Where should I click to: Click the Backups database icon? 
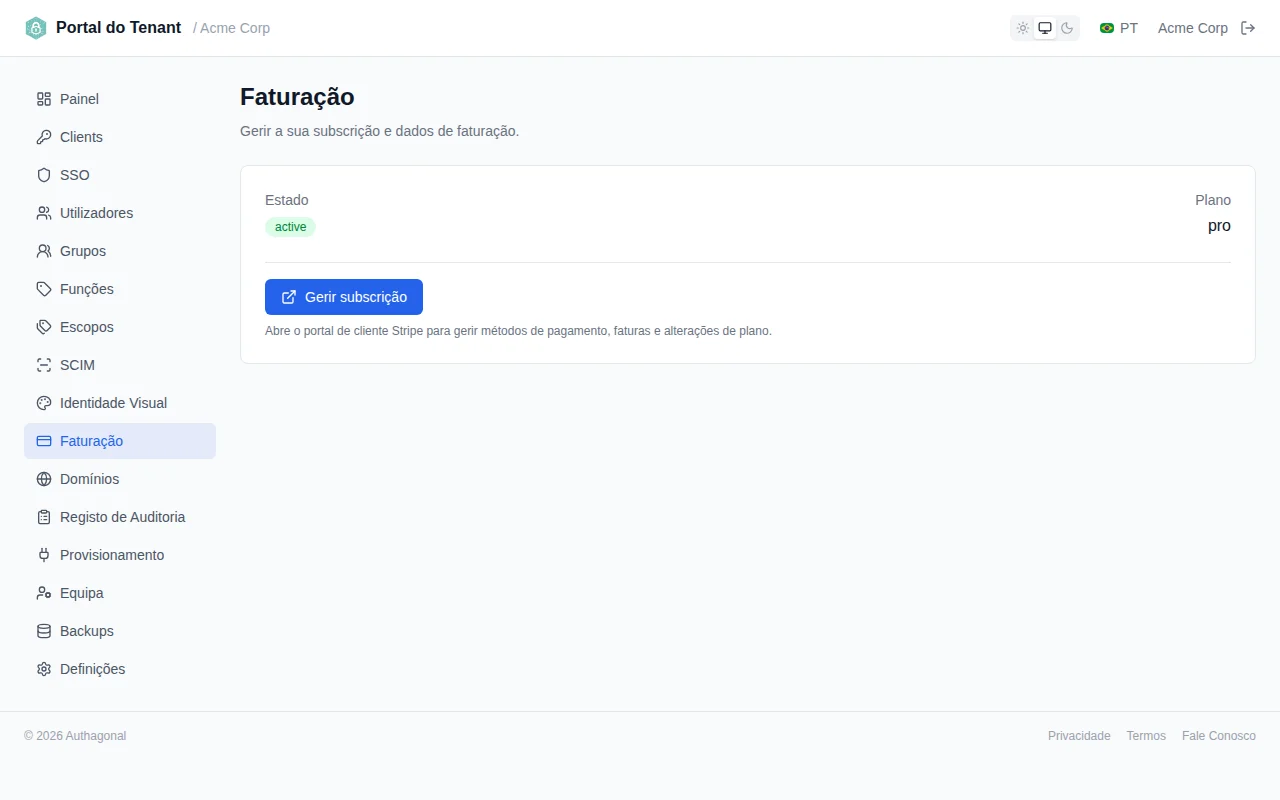44,631
